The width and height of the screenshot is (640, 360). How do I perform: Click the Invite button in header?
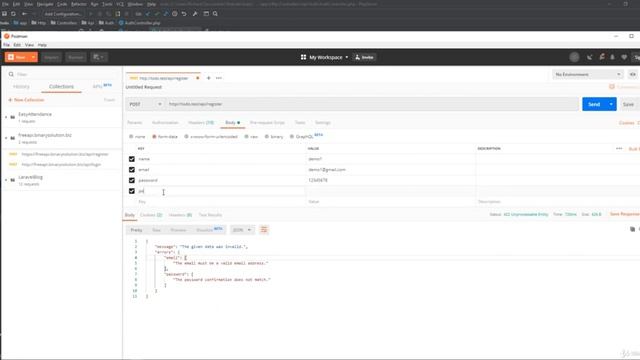364,58
